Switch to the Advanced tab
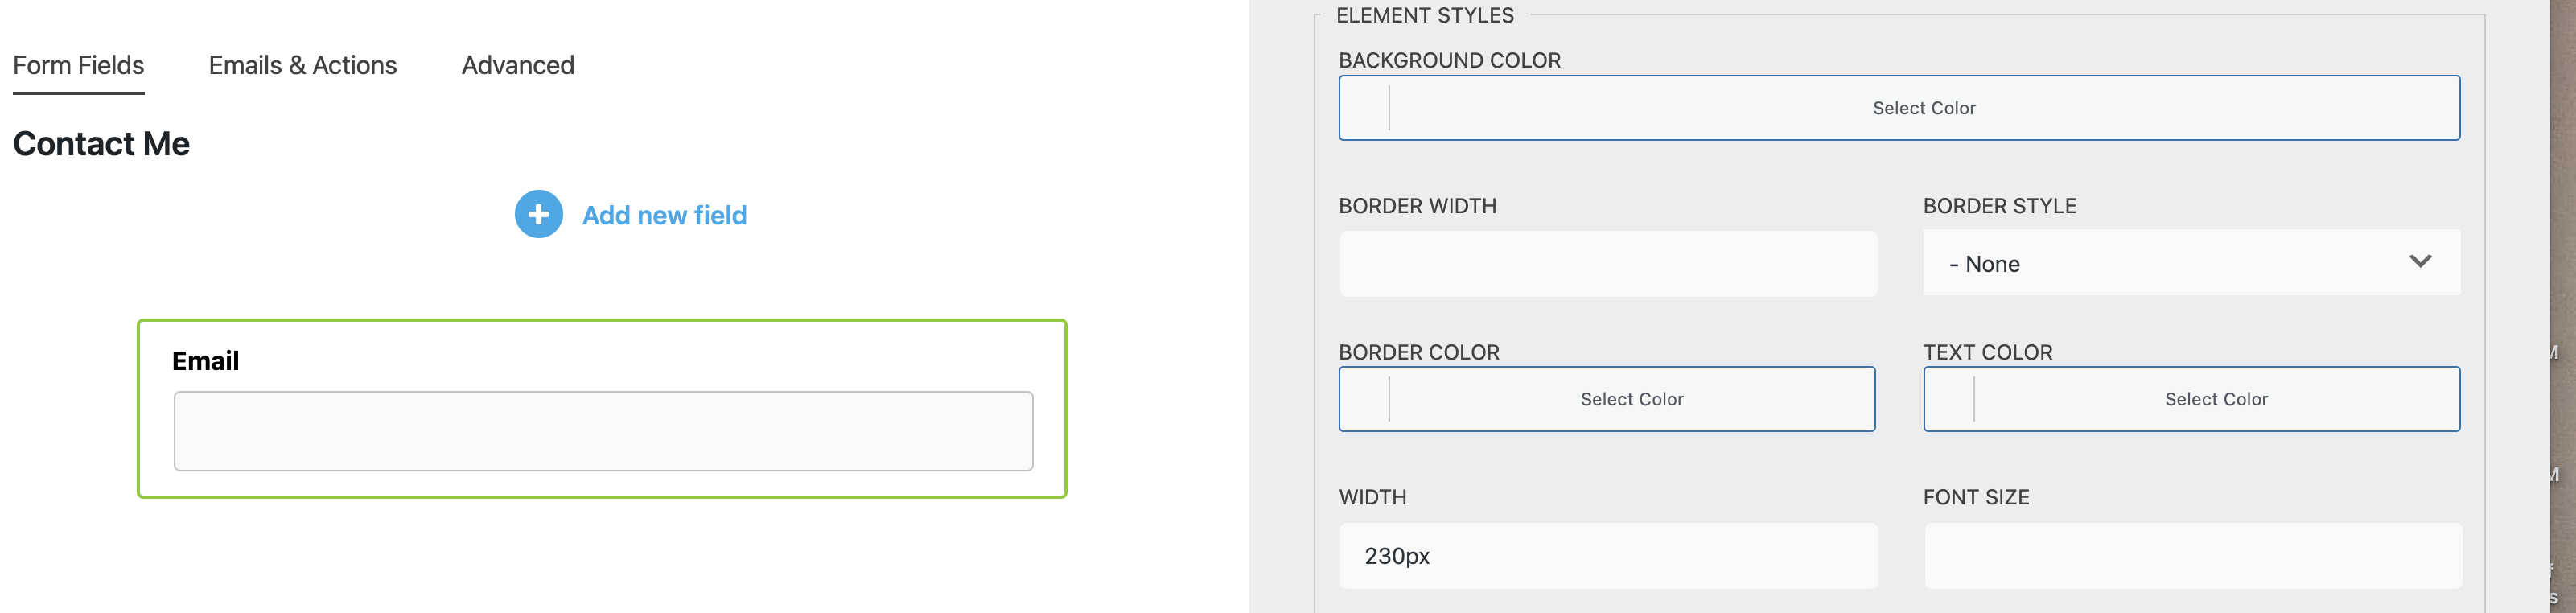The width and height of the screenshot is (2576, 613). point(517,65)
